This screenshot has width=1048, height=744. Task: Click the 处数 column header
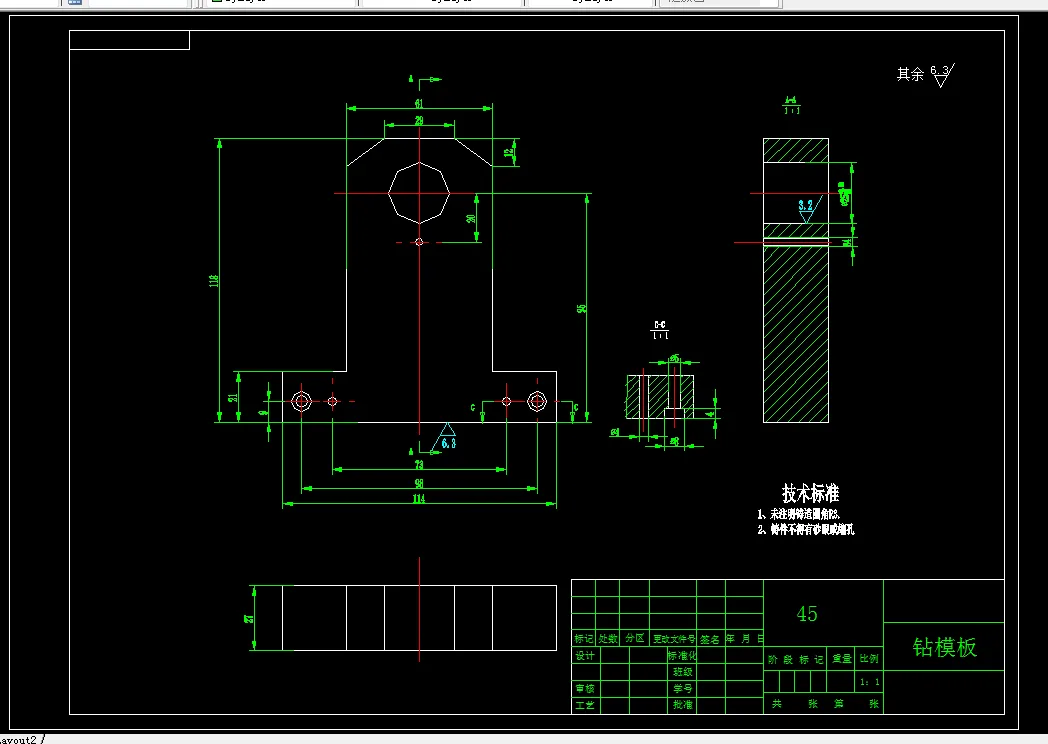click(x=608, y=638)
